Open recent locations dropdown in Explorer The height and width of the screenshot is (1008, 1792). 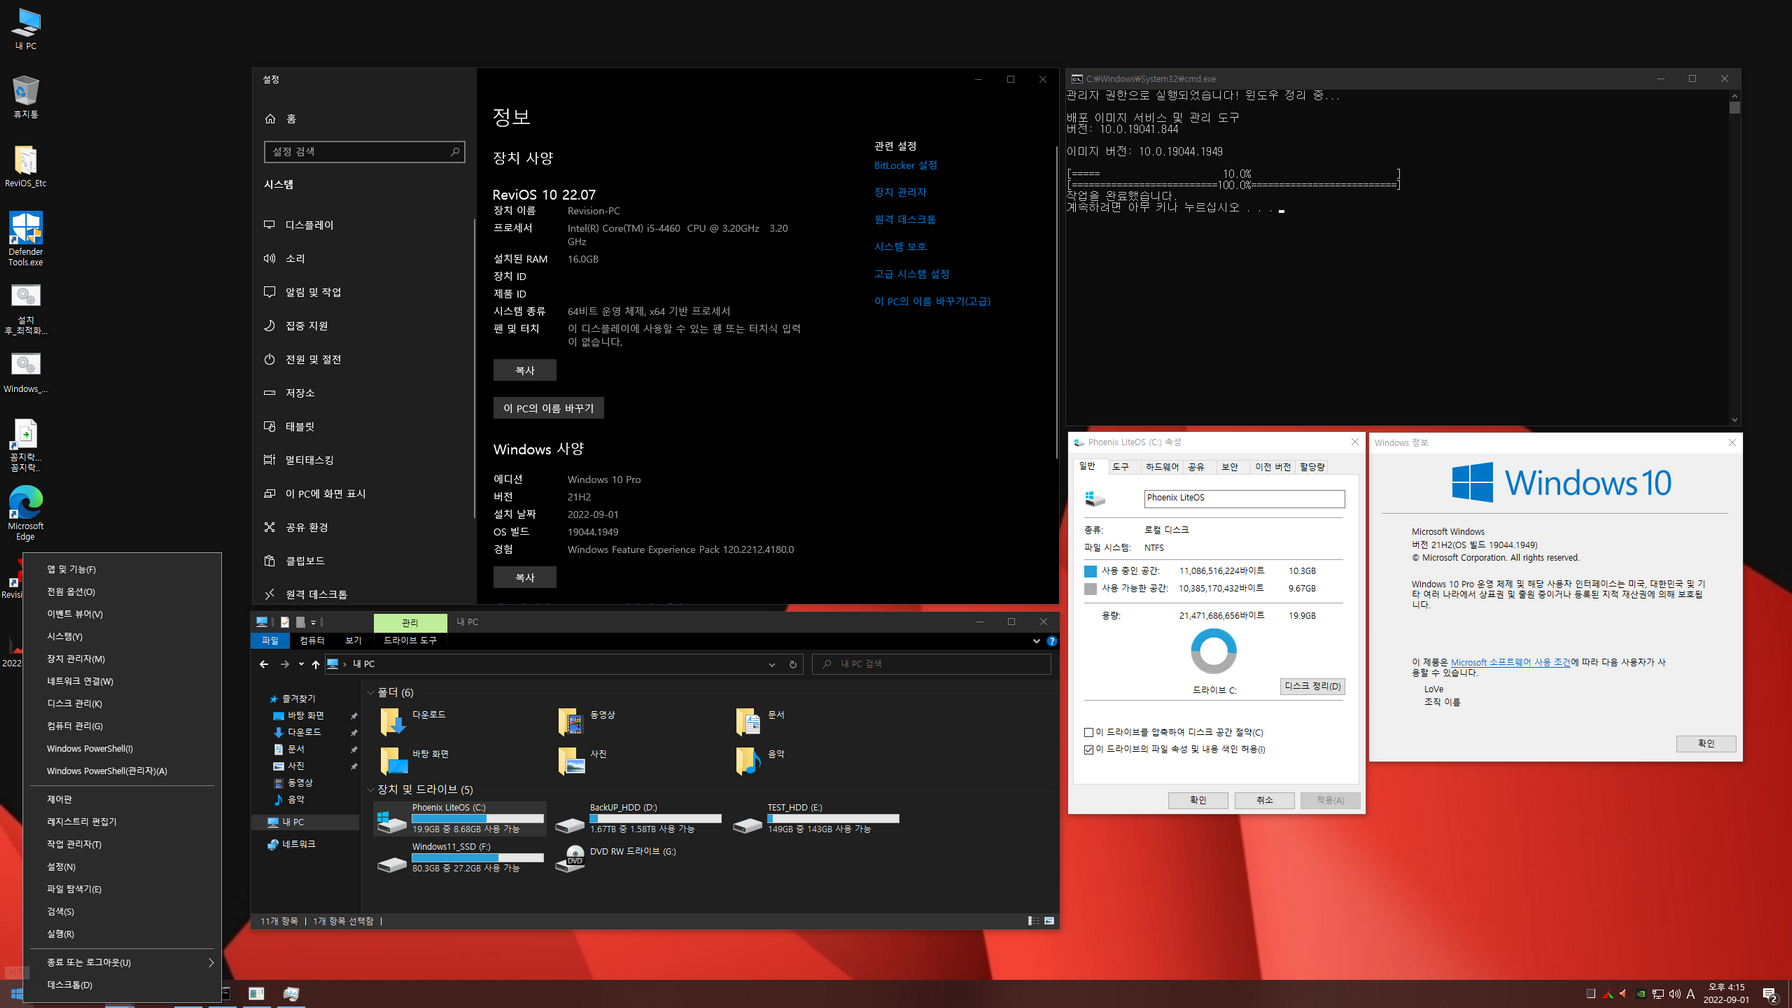click(x=301, y=664)
